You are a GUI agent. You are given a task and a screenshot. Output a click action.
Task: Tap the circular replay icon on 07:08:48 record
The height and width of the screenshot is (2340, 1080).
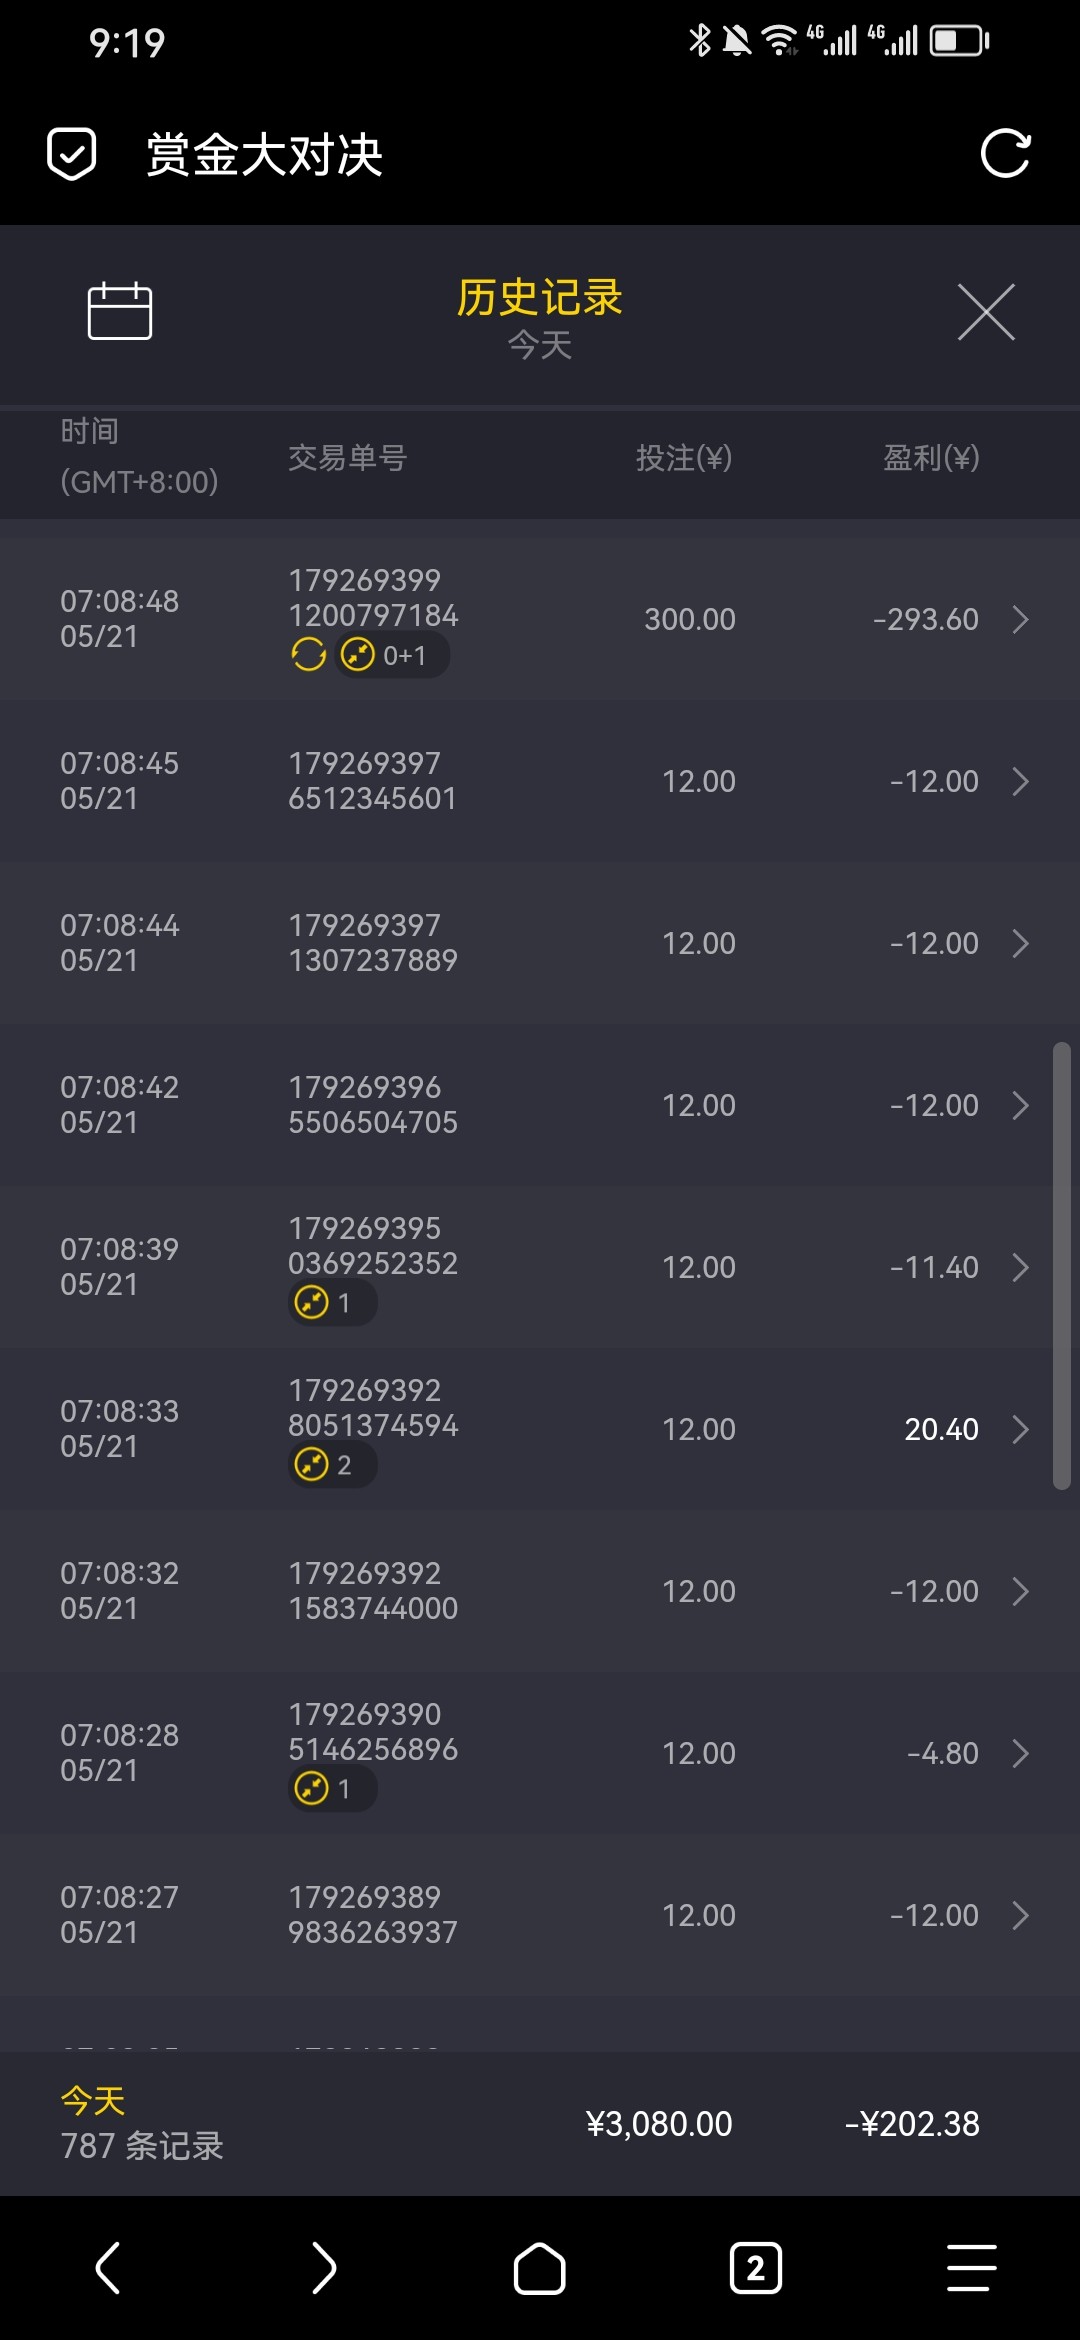pyautogui.click(x=309, y=655)
